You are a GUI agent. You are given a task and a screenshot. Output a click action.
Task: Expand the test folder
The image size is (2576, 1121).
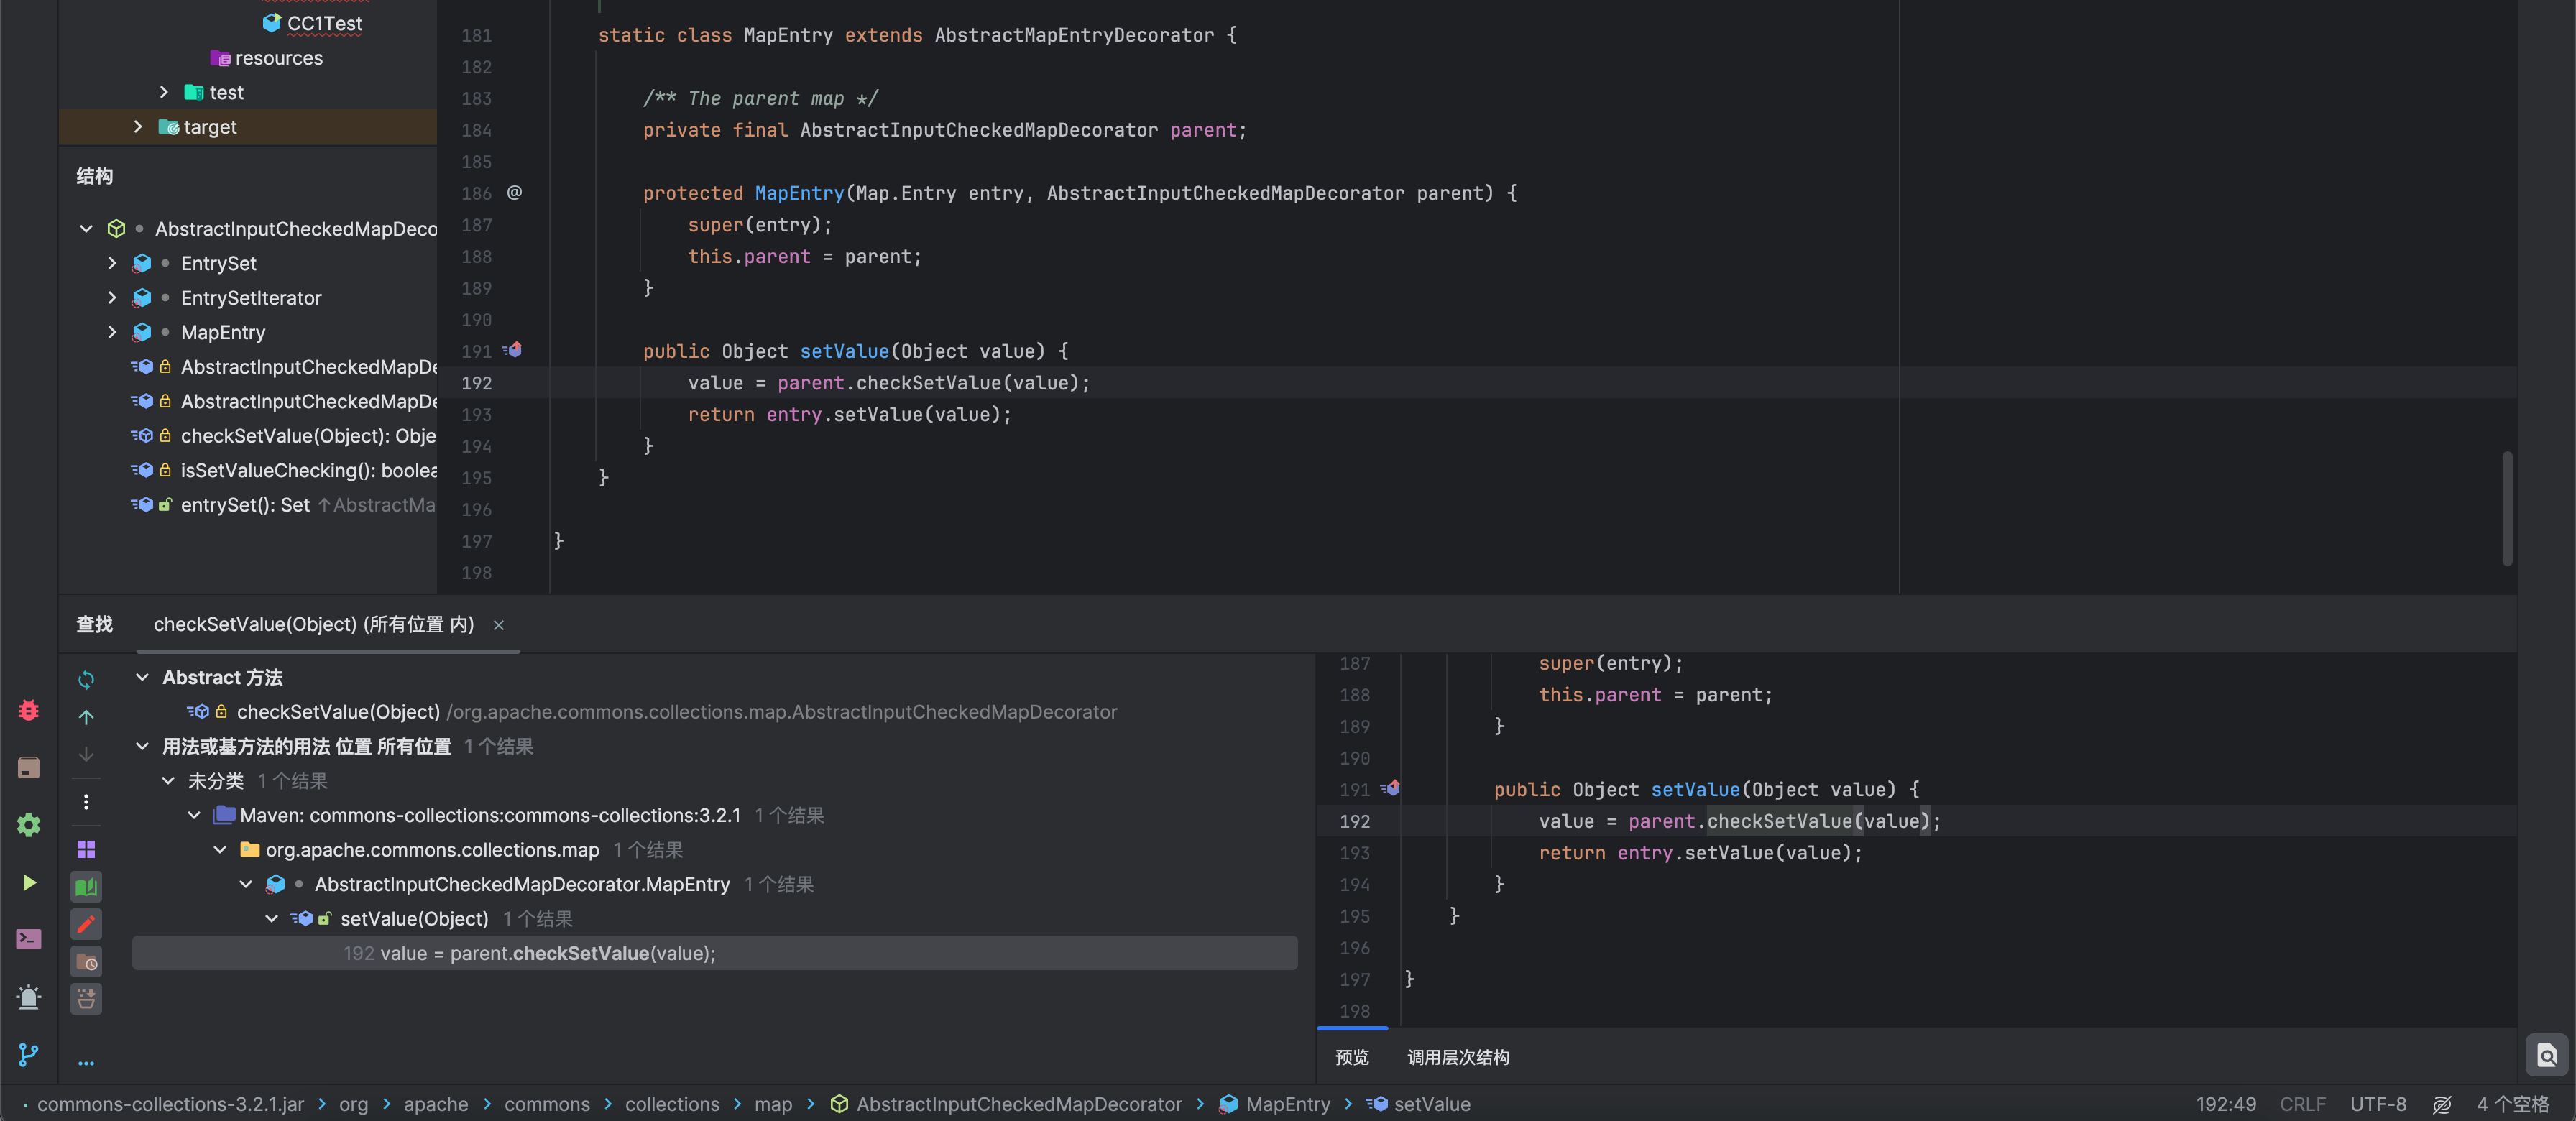pos(164,92)
